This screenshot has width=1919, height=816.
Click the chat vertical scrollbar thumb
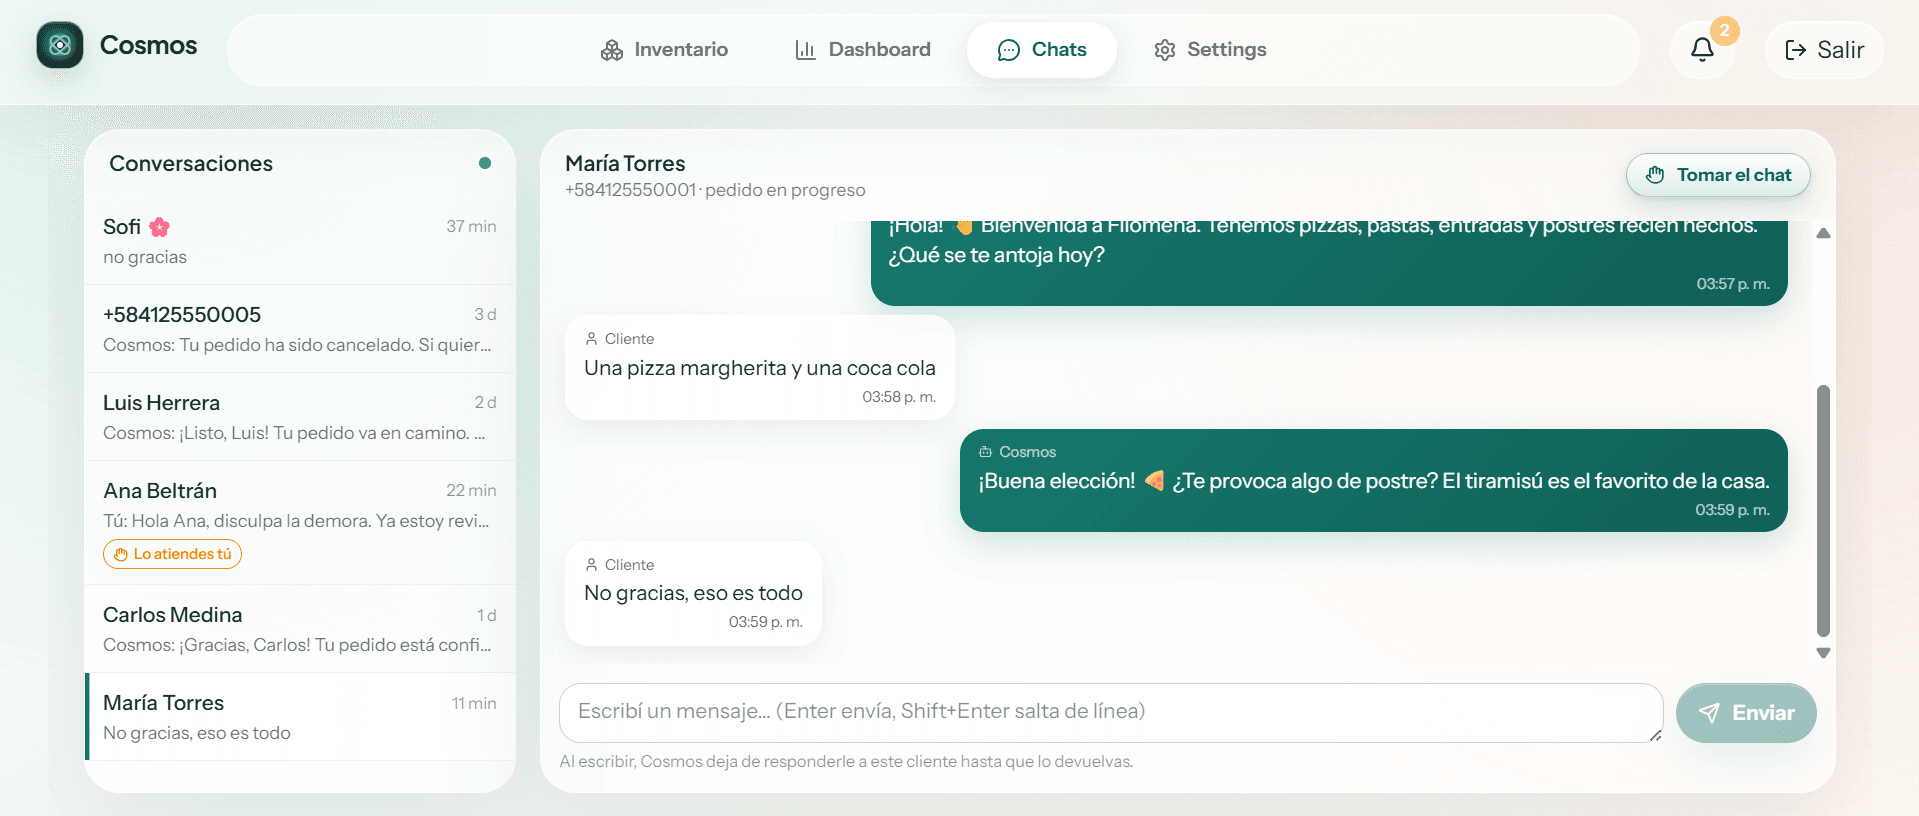[1823, 510]
